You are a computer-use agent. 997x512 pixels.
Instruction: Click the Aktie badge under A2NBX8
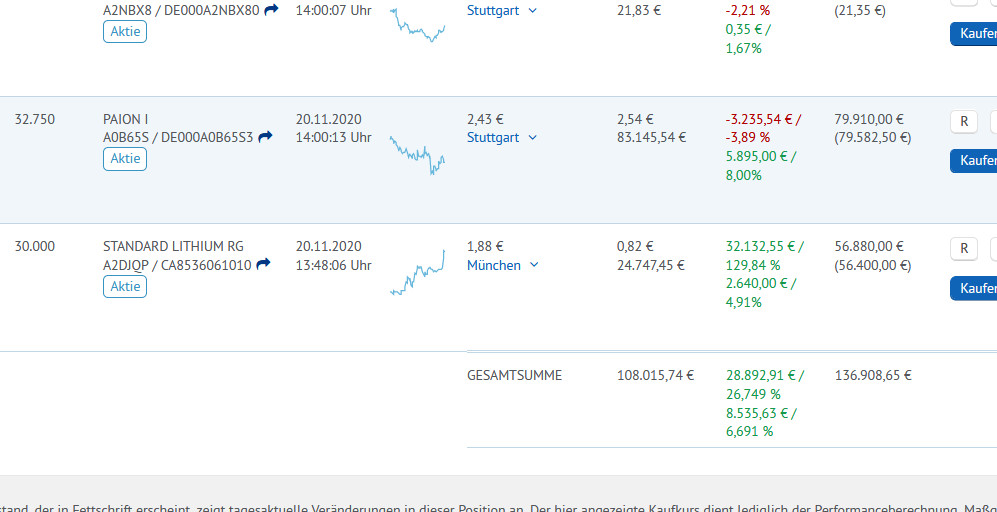(125, 31)
